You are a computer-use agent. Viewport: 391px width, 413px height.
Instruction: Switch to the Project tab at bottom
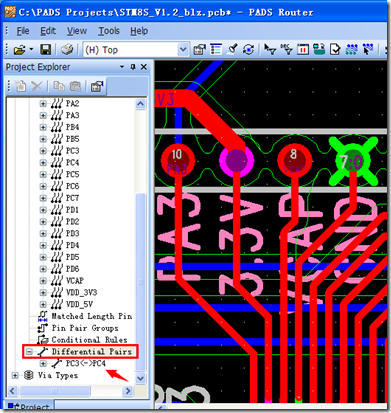(x=29, y=406)
